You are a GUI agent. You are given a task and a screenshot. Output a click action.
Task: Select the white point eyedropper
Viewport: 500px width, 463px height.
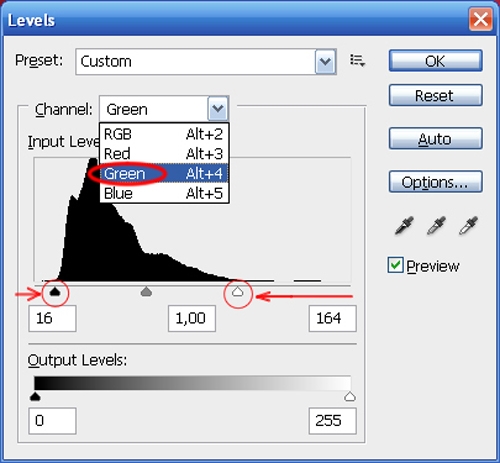[x=468, y=225]
